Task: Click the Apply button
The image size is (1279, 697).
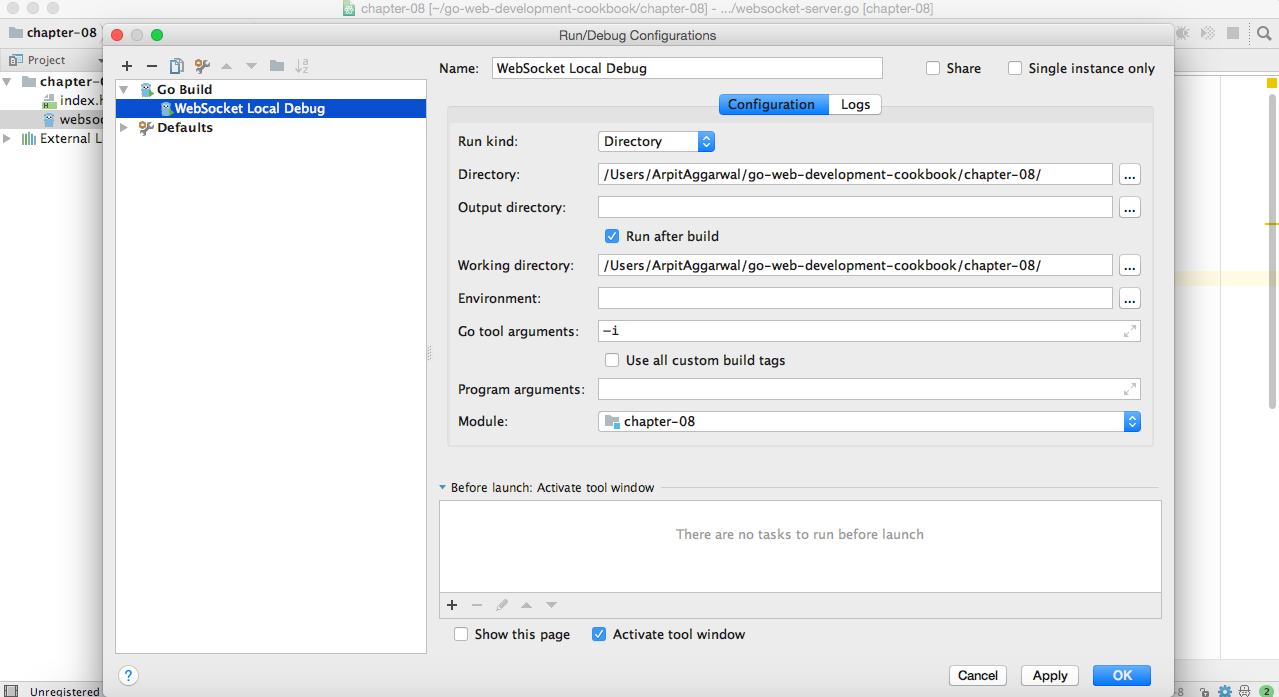Action: coord(1050,676)
